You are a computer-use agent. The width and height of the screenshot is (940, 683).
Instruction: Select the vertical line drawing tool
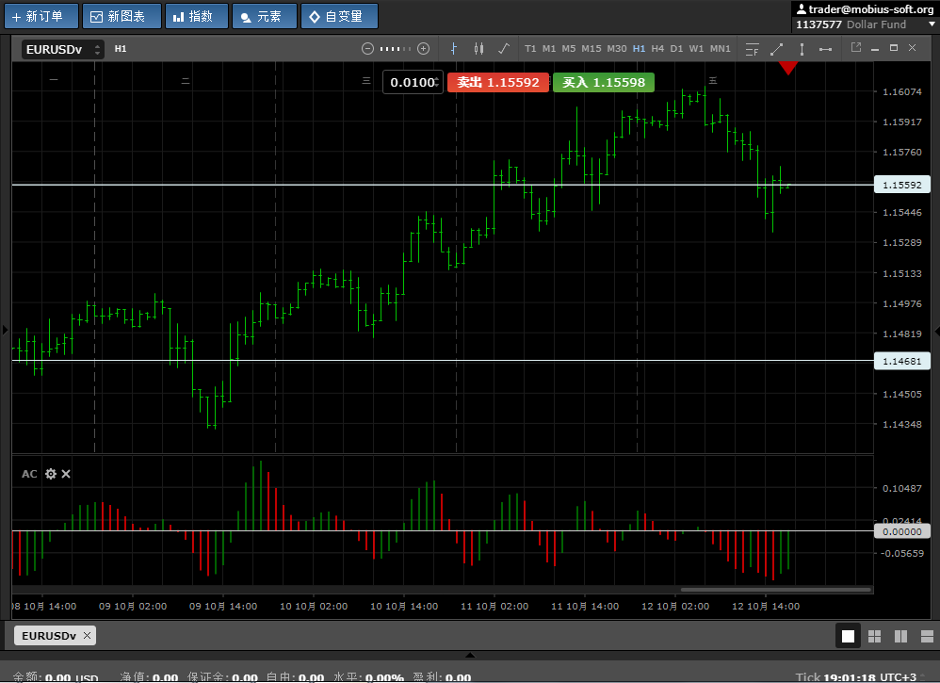(x=802, y=49)
